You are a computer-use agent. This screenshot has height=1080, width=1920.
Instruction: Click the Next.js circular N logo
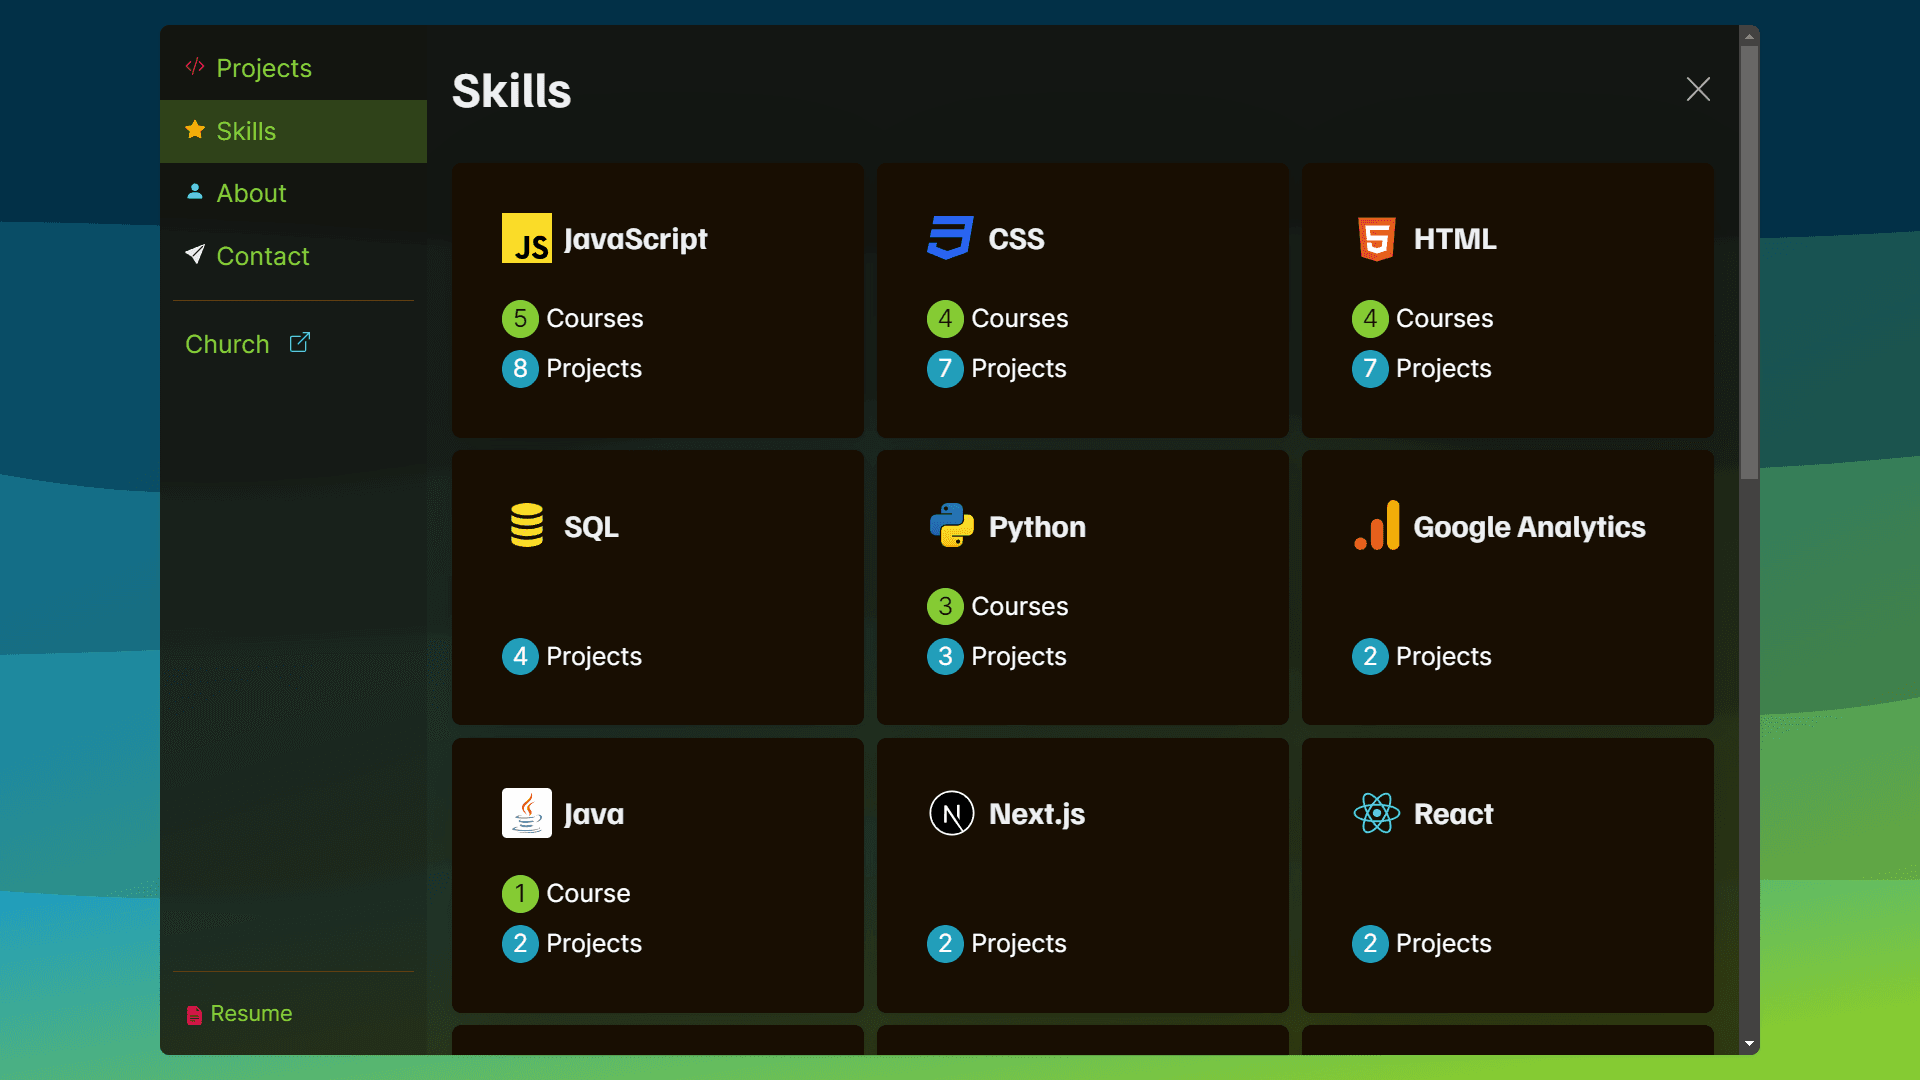(952, 813)
